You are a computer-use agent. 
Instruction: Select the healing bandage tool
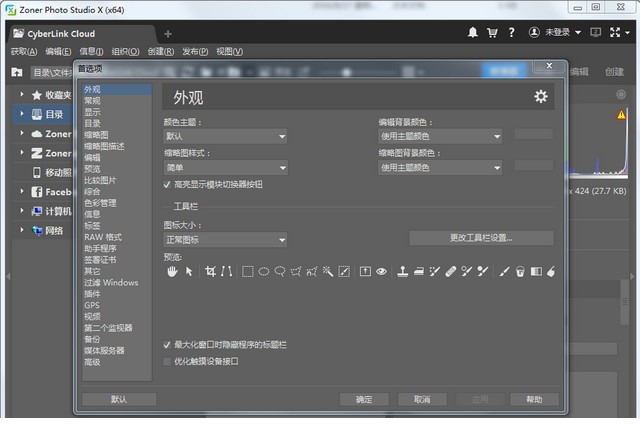click(x=451, y=272)
